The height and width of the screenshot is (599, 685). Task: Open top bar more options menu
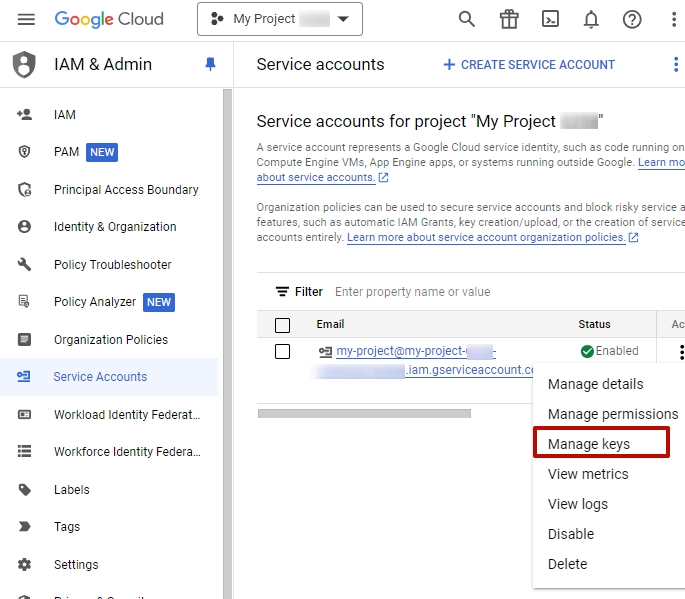pyautogui.click(x=674, y=19)
